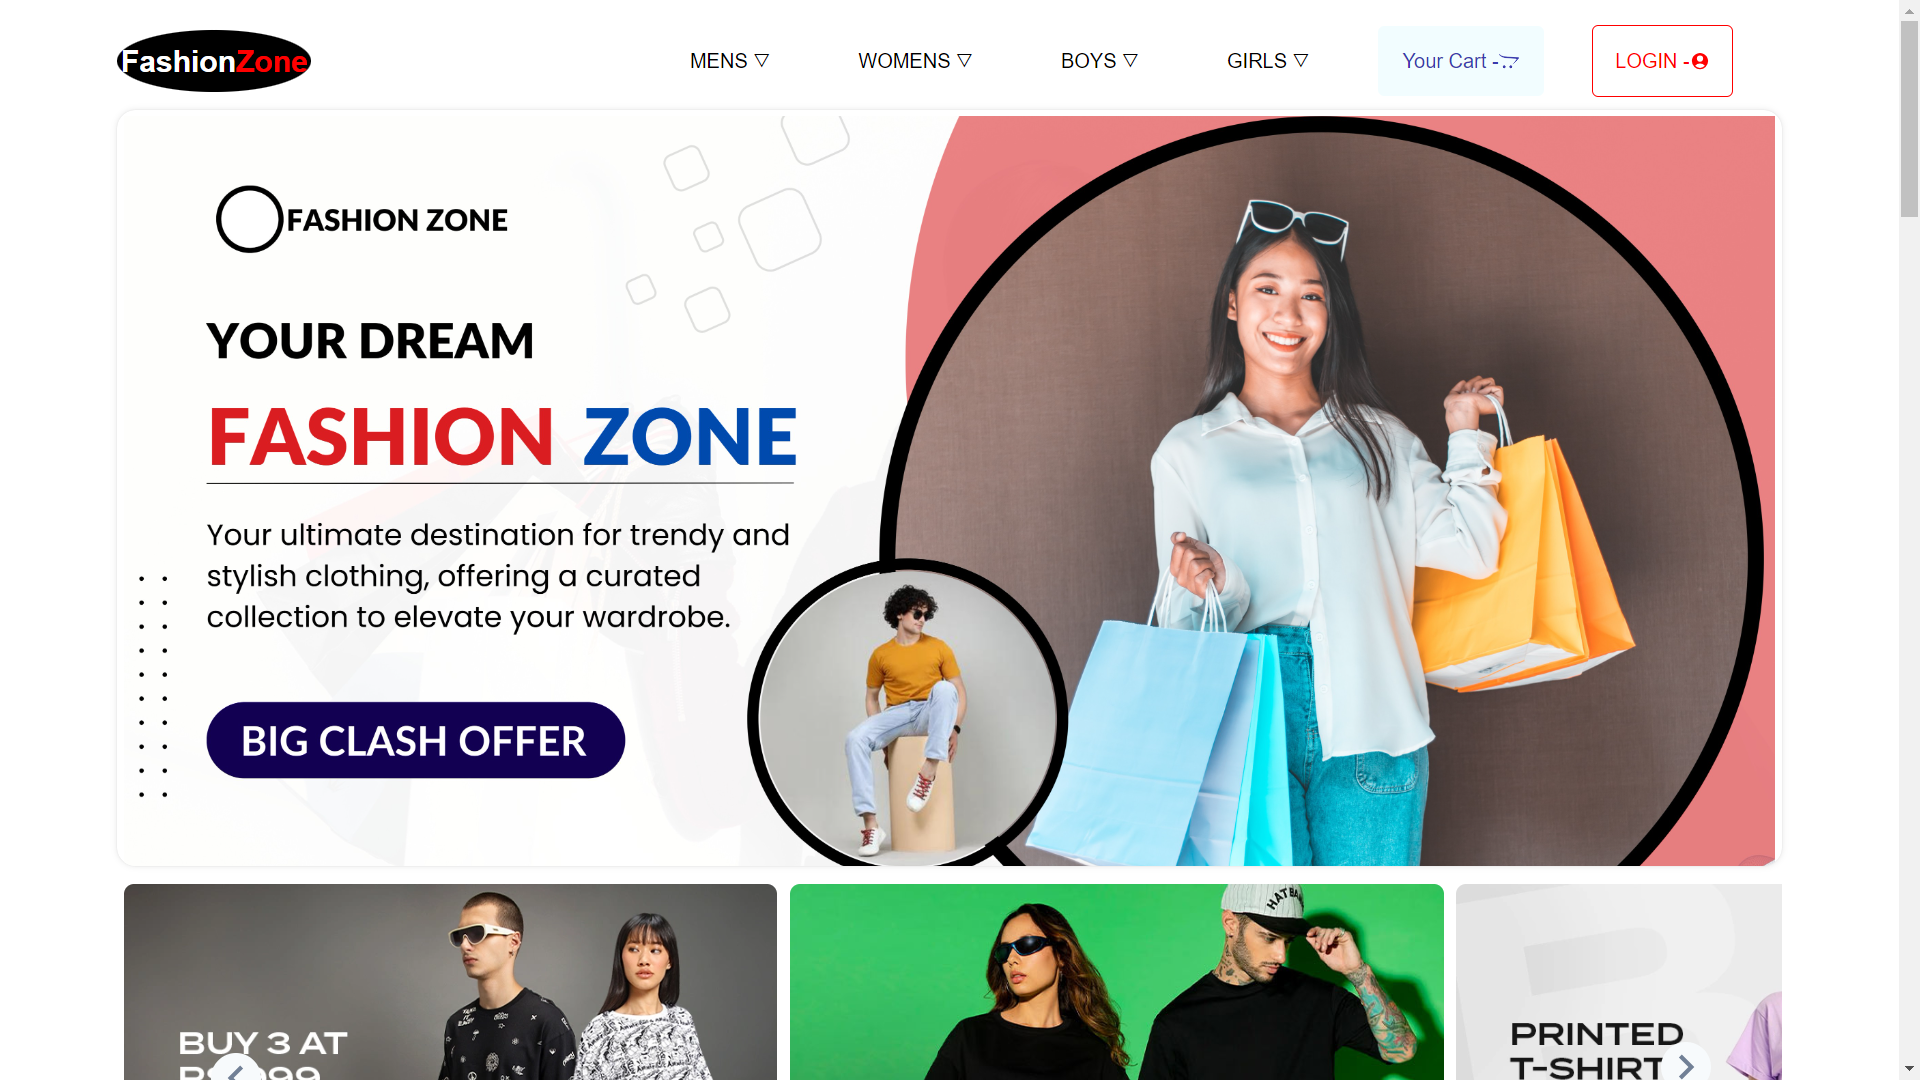1920x1080 pixels.
Task: Open the GIRLS menu
Action: pos(1267,61)
